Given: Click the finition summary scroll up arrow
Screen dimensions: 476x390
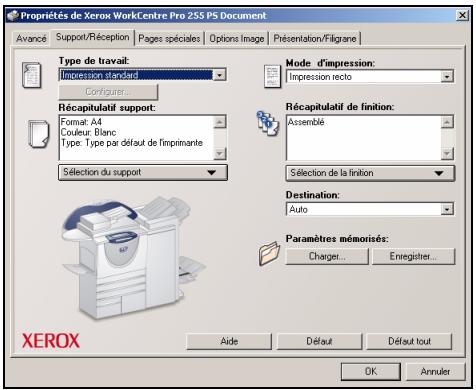Looking at the screenshot, I should pos(447,122).
